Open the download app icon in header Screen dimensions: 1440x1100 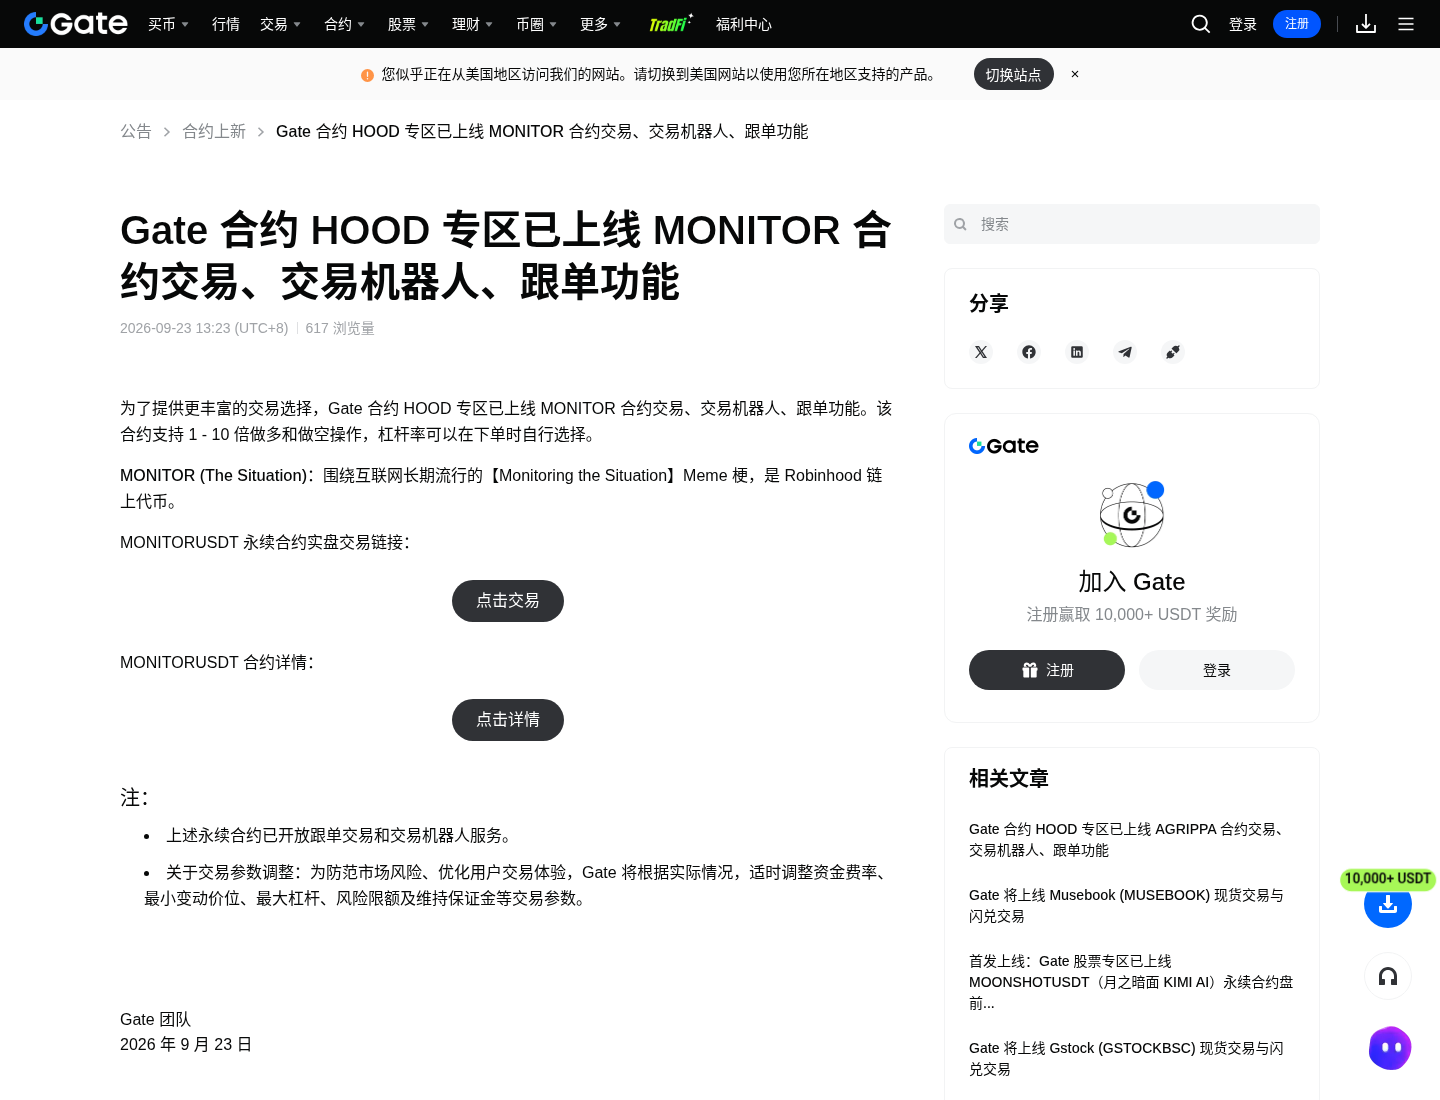(1366, 24)
